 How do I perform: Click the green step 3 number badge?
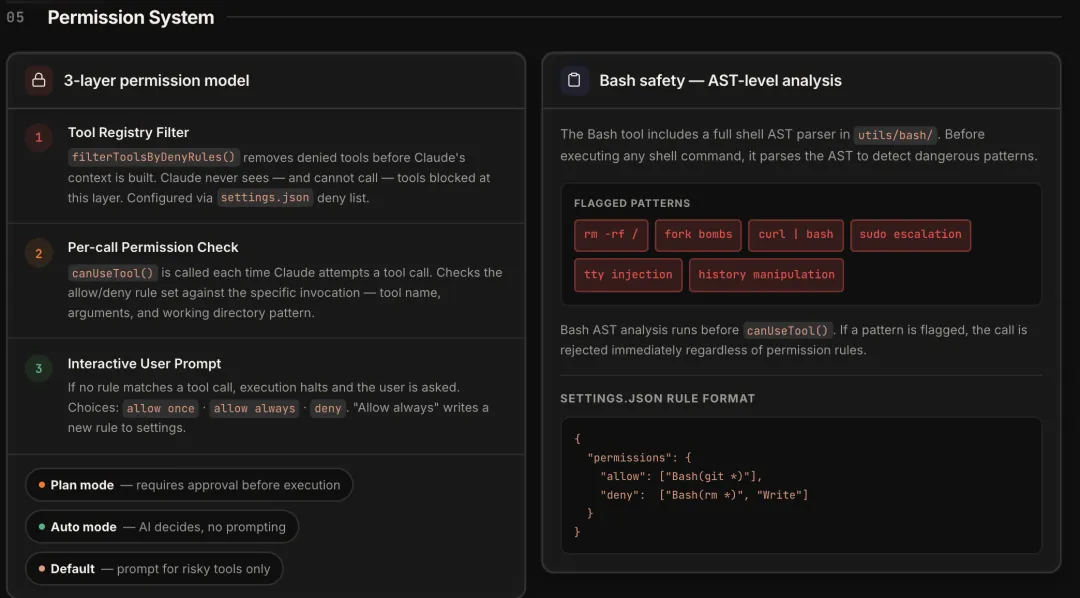click(39, 369)
